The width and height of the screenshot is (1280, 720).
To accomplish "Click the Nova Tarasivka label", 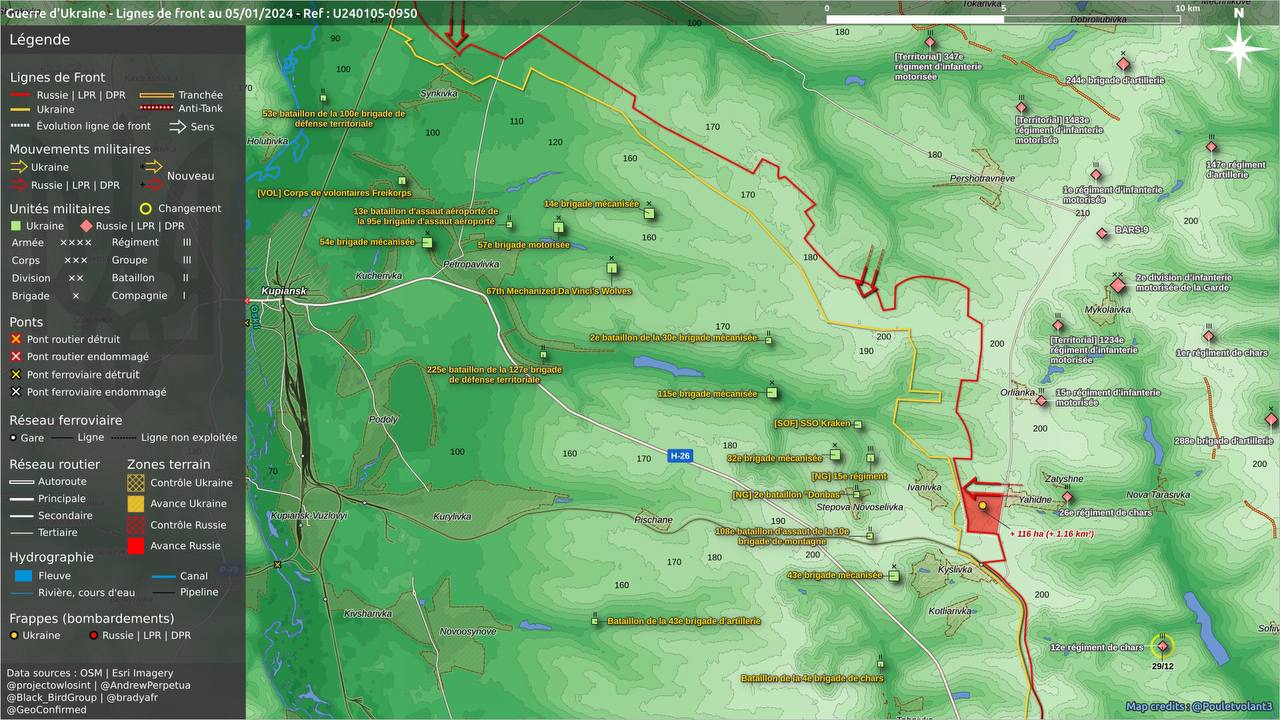I will pyautogui.click(x=1158, y=495).
